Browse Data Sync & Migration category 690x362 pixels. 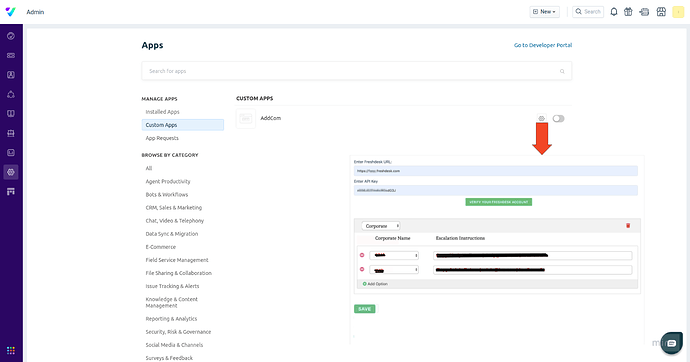[x=172, y=234]
